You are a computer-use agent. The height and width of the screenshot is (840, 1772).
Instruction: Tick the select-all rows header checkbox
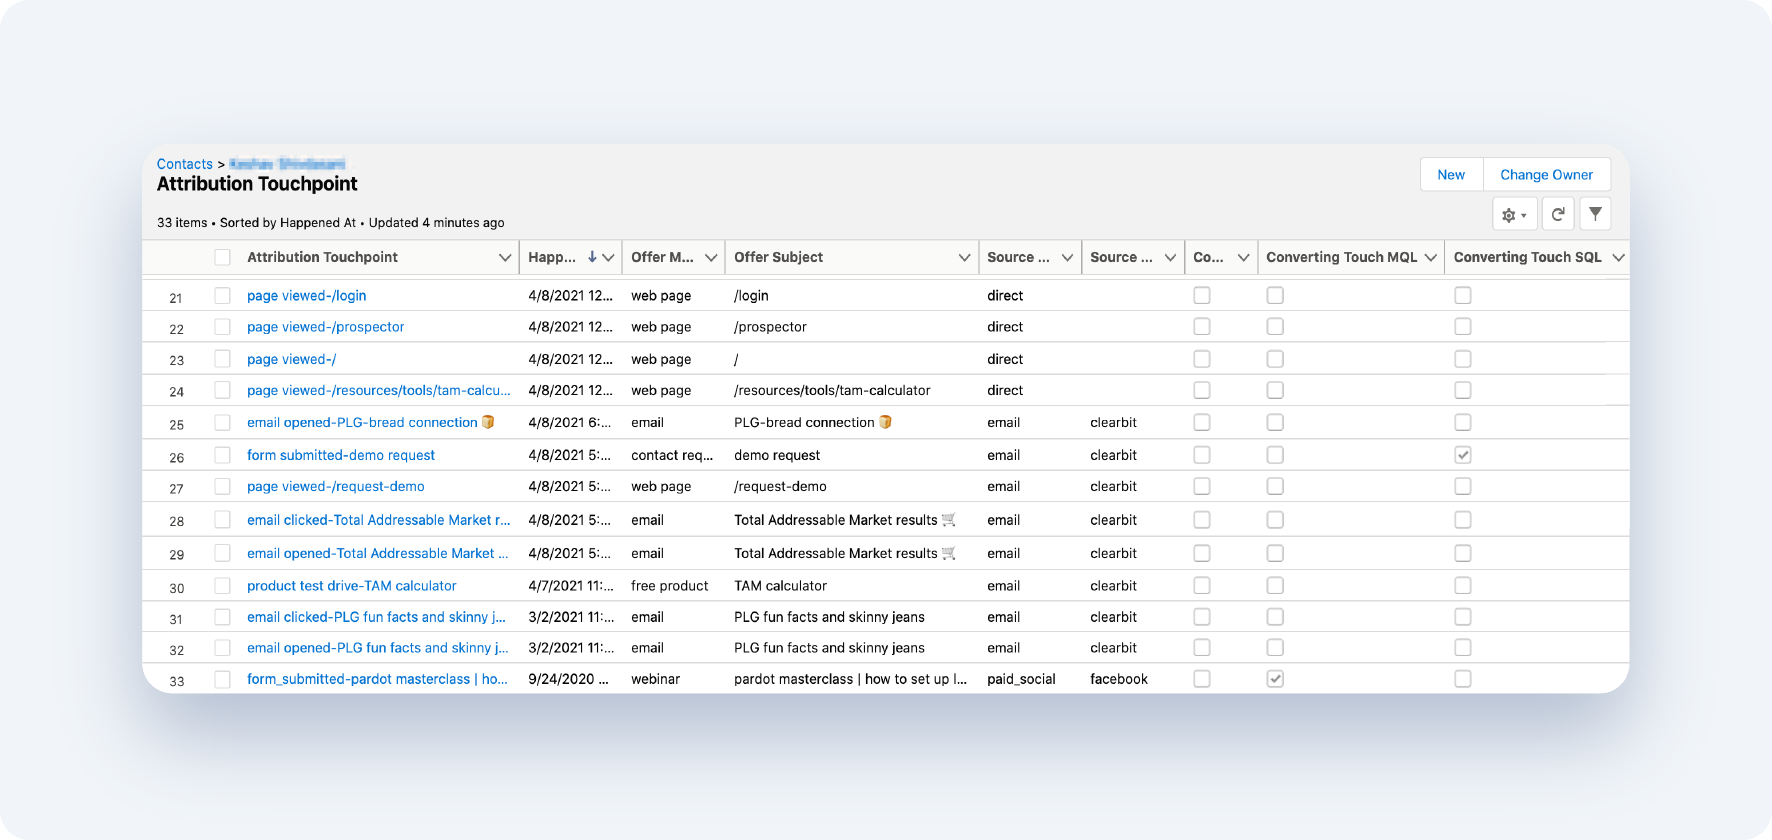tap(222, 257)
